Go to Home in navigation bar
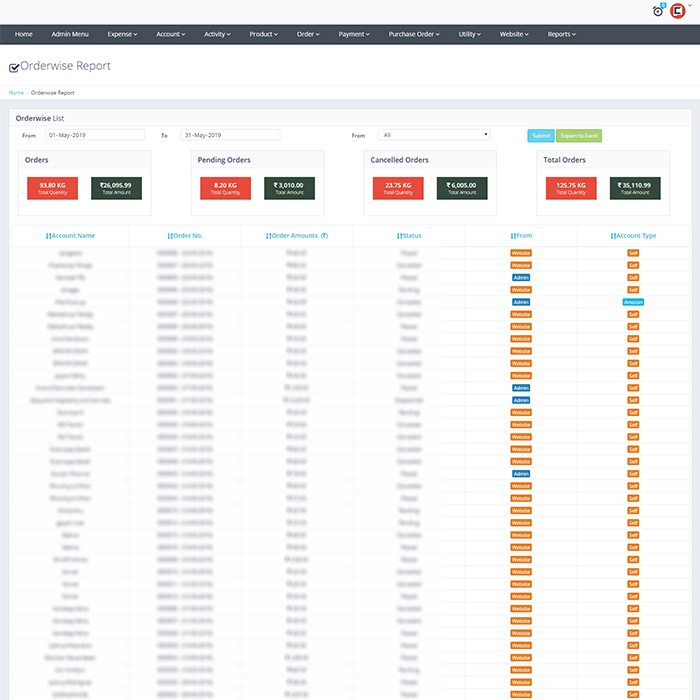This screenshot has height=700, width=700. 24,34
